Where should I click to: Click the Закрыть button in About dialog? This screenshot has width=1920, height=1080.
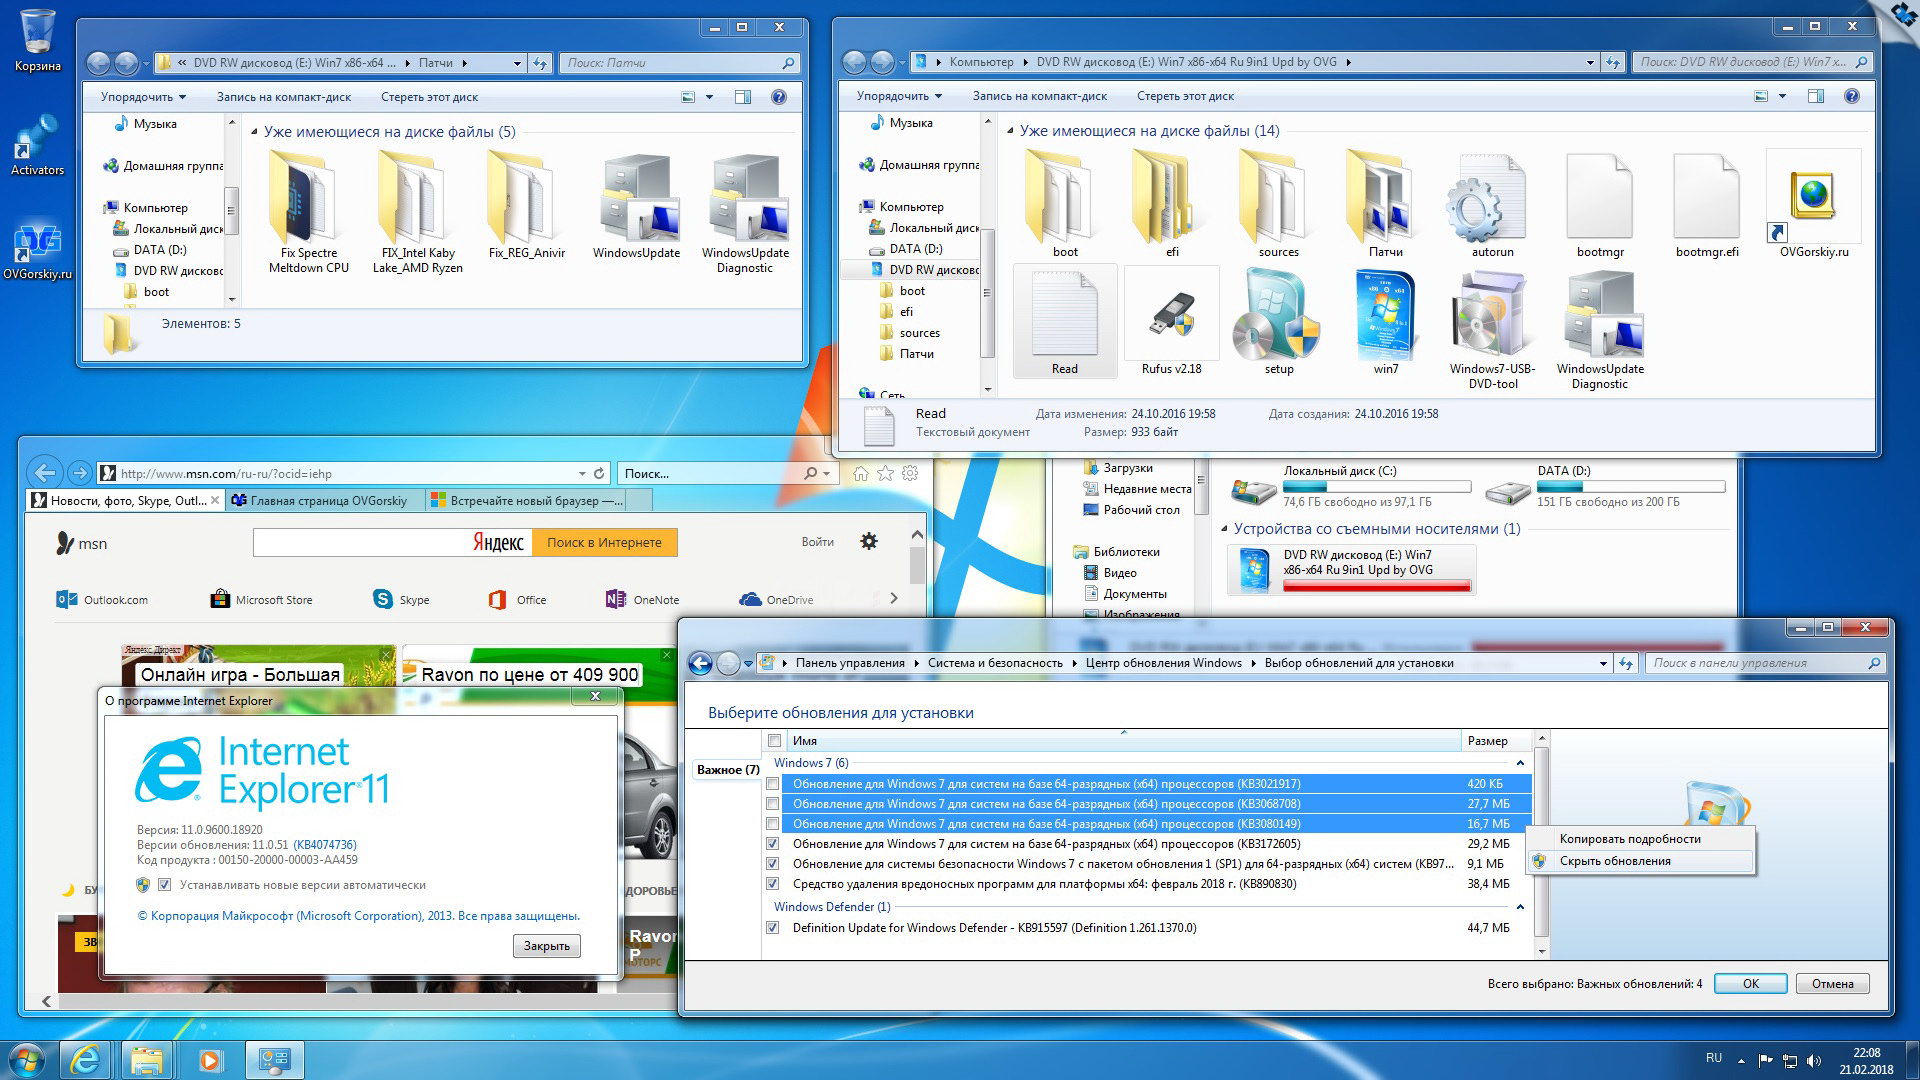[546, 946]
